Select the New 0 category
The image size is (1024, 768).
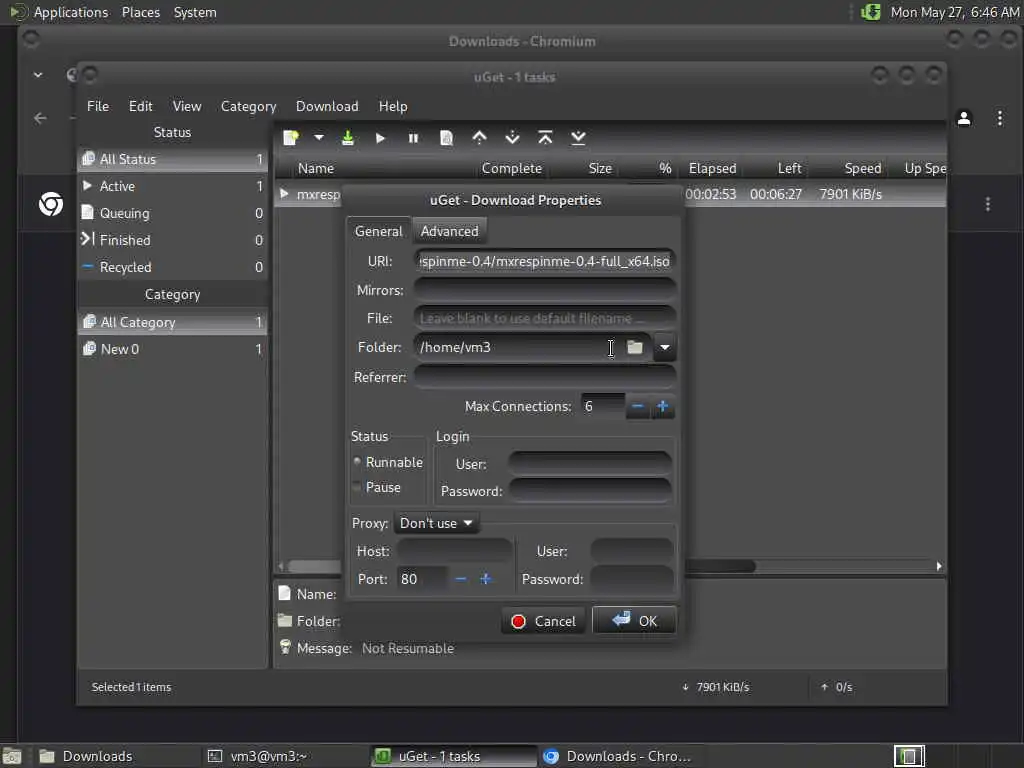(x=172, y=349)
